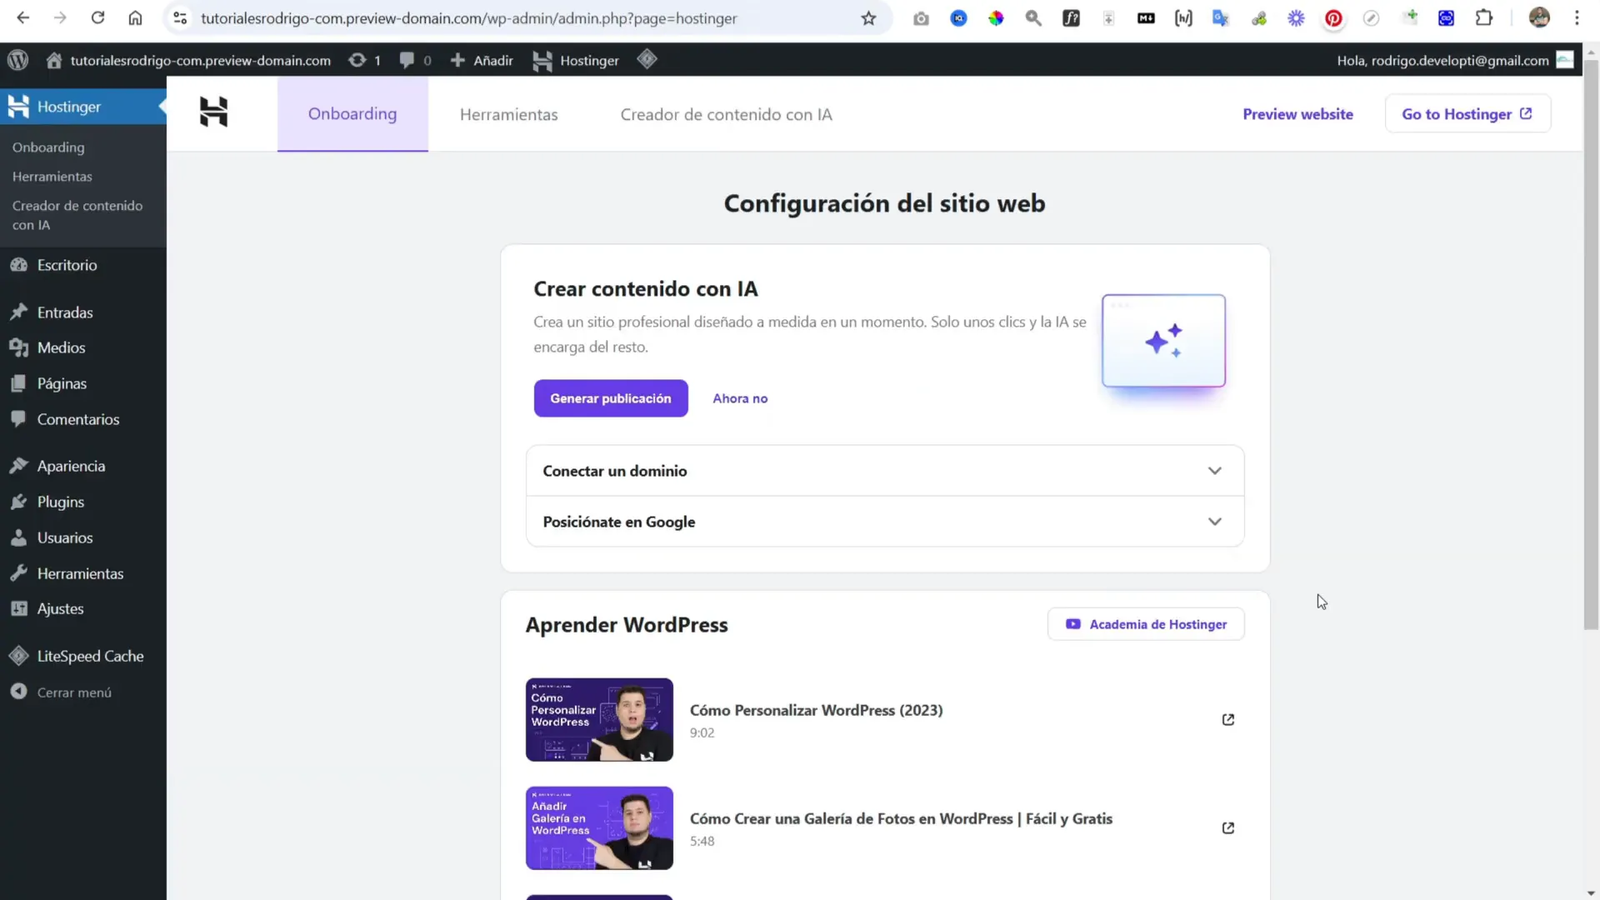
Task: Select the Medios sidebar item
Action: 60,347
